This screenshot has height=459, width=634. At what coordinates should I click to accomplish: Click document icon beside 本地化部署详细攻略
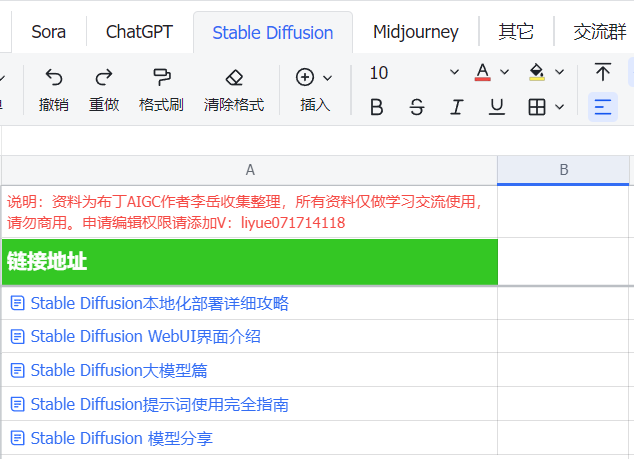point(17,303)
